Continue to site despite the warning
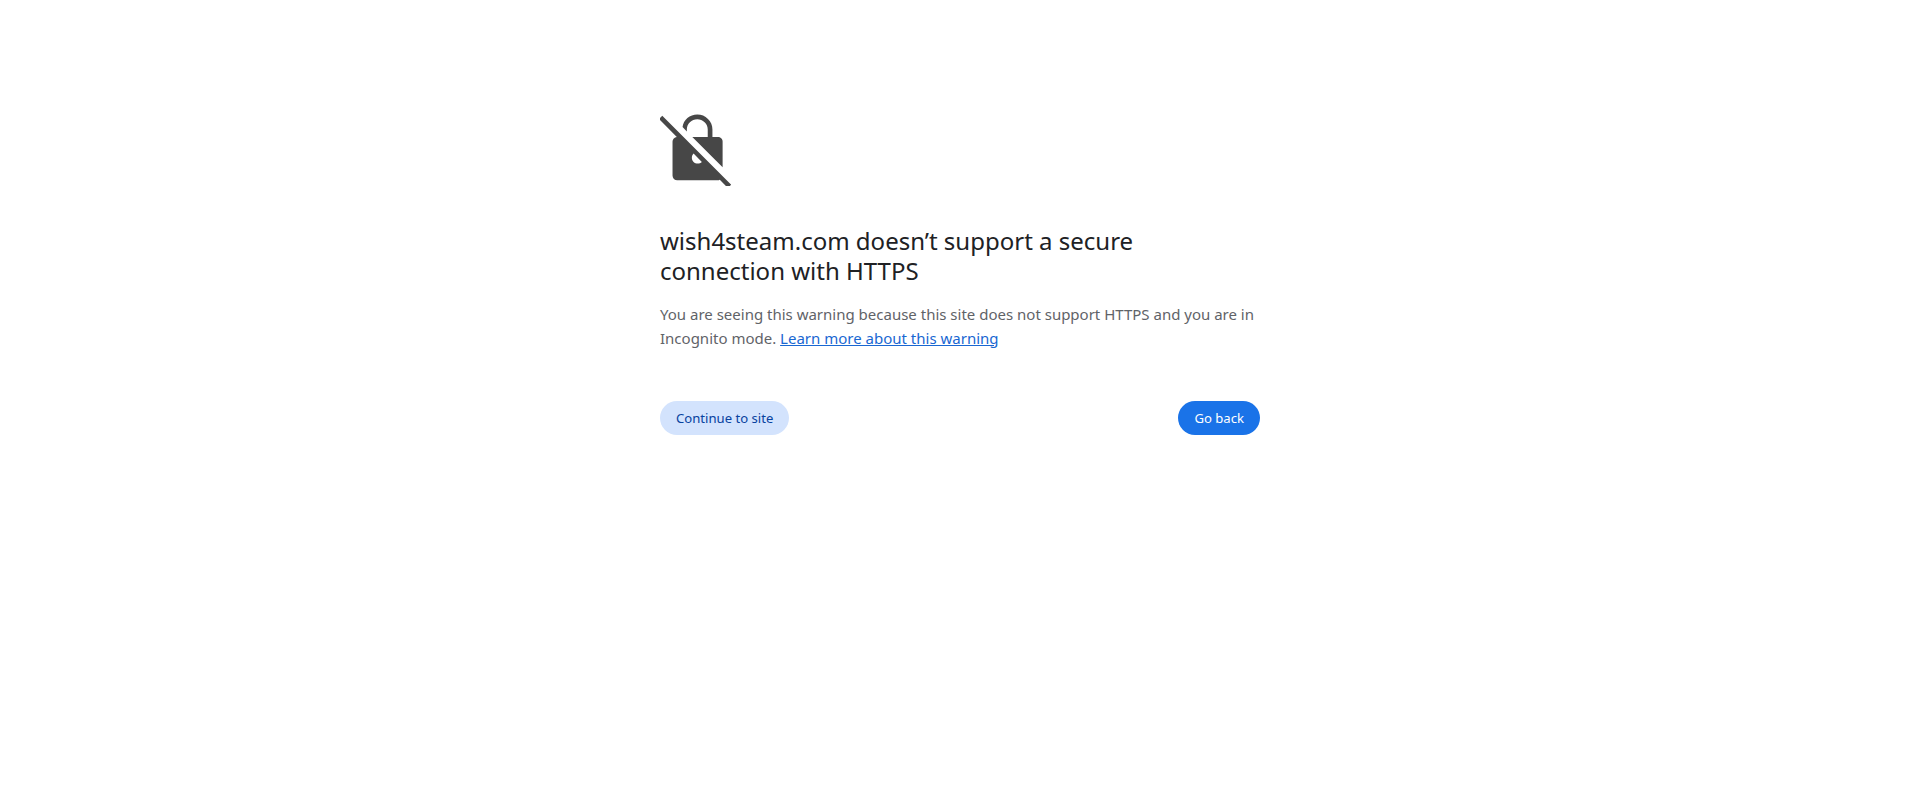This screenshot has width=1920, height=811. tap(724, 418)
